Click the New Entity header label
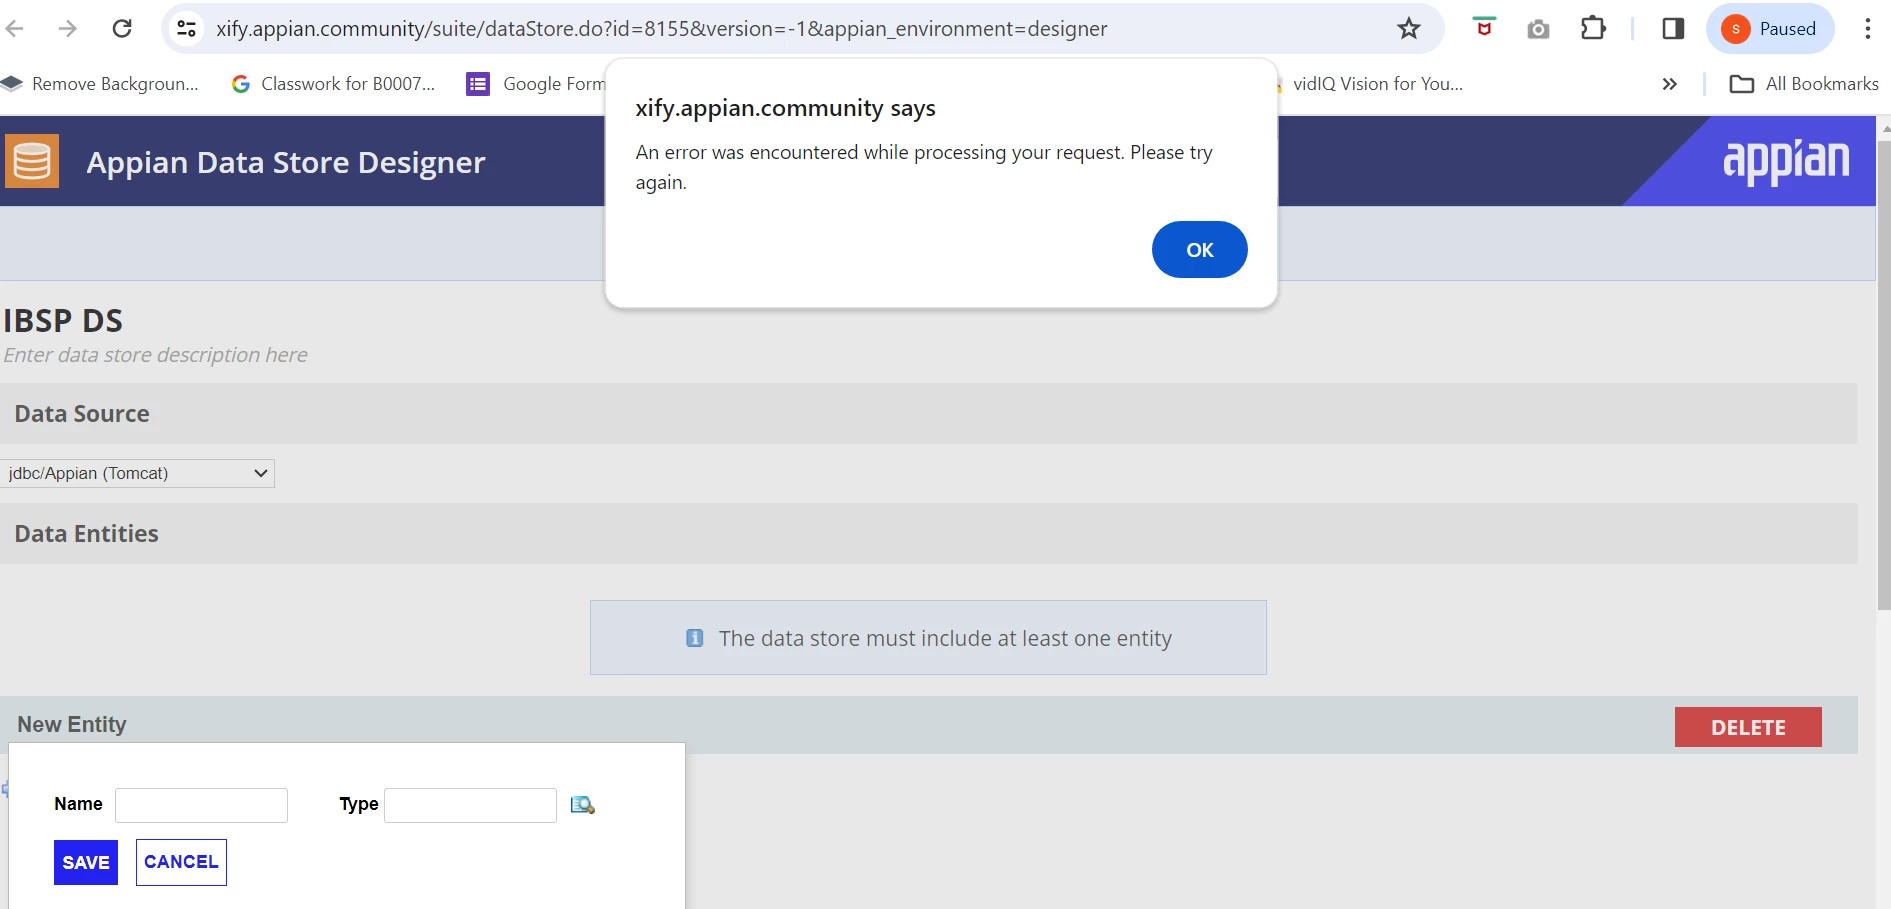The width and height of the screenshot is (1891, 909). (x=72, y=724)
